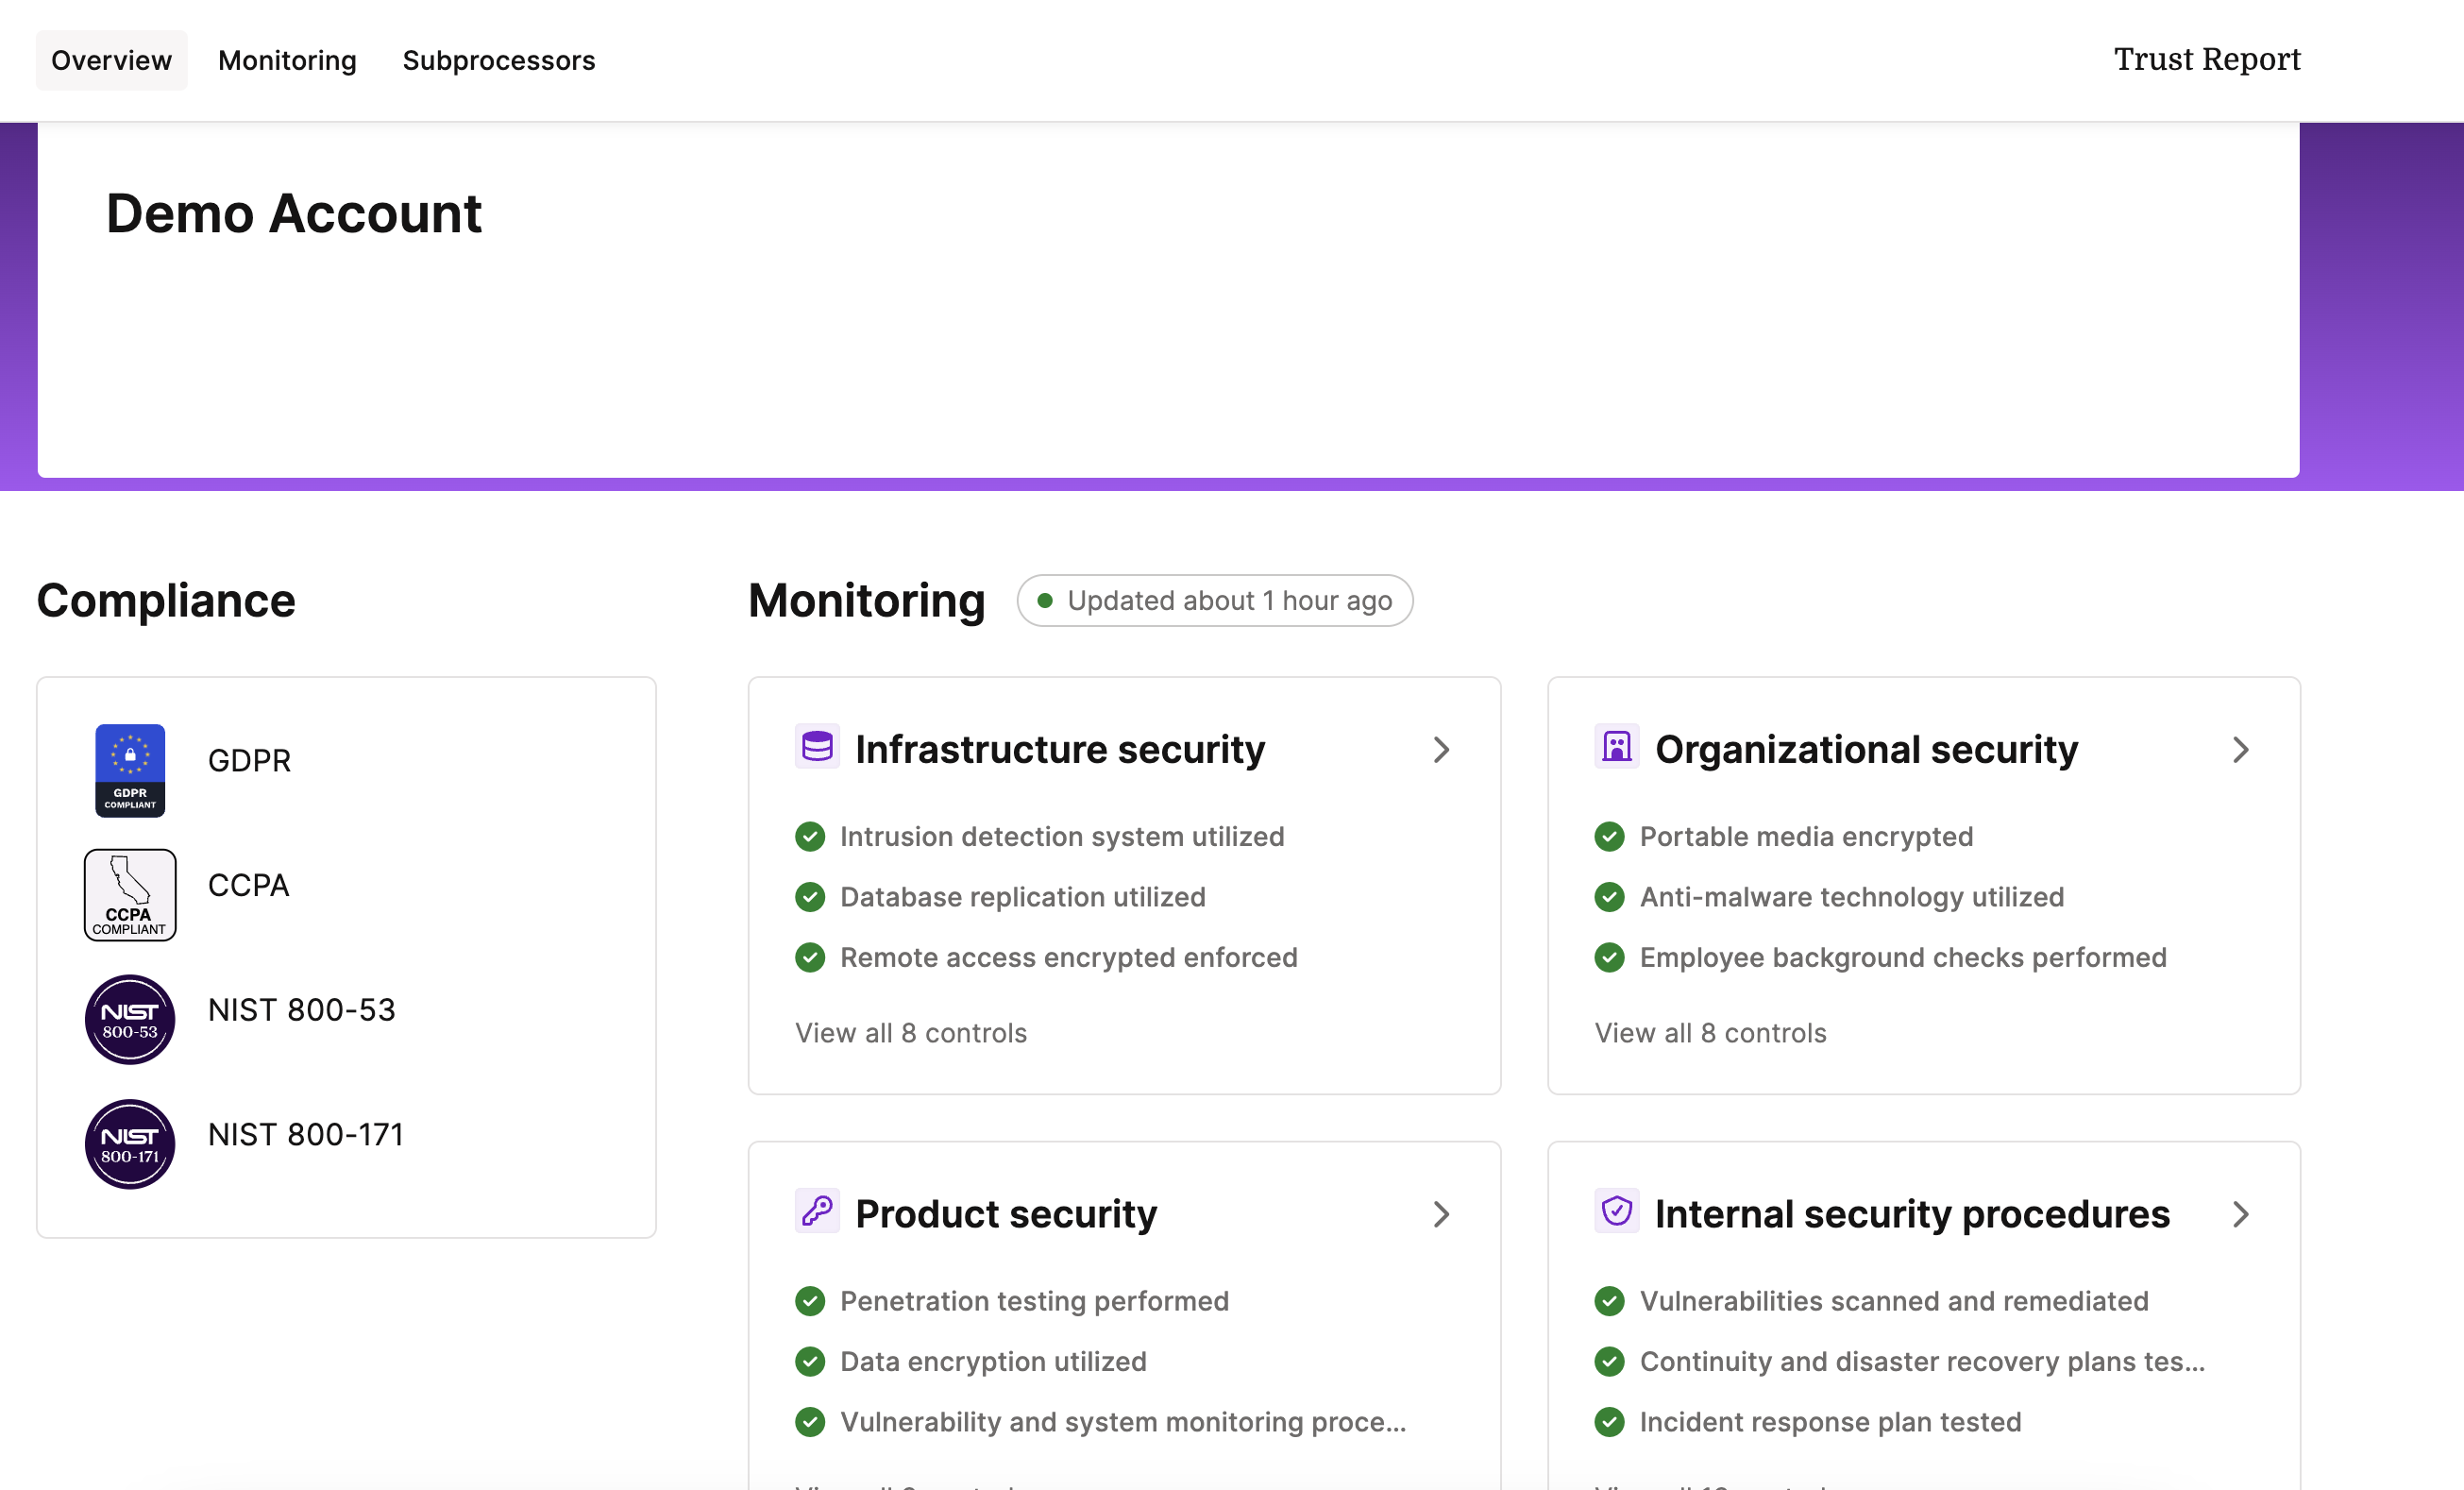Click check icon beside Portable media encrypted
Viewport: 2464px width, 1490px height.
(x=1610, y=836)
